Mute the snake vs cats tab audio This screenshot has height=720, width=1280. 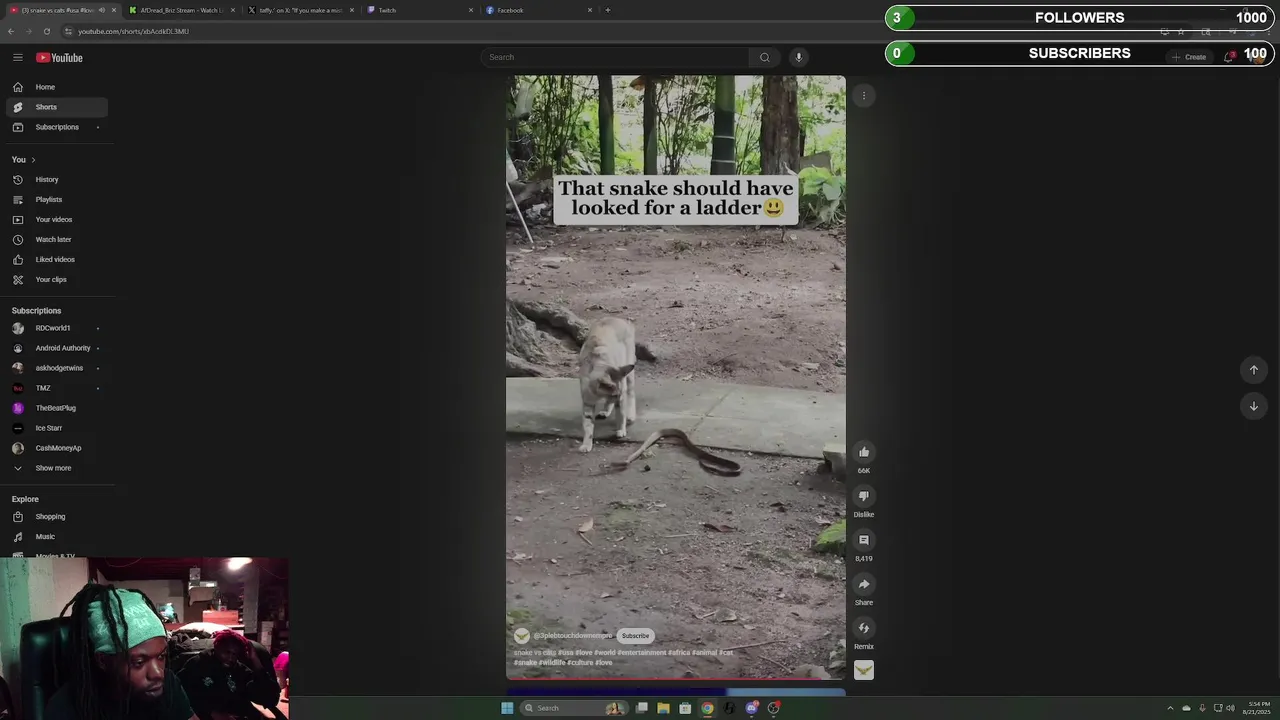pyautogui.click(x=101, y=10)
